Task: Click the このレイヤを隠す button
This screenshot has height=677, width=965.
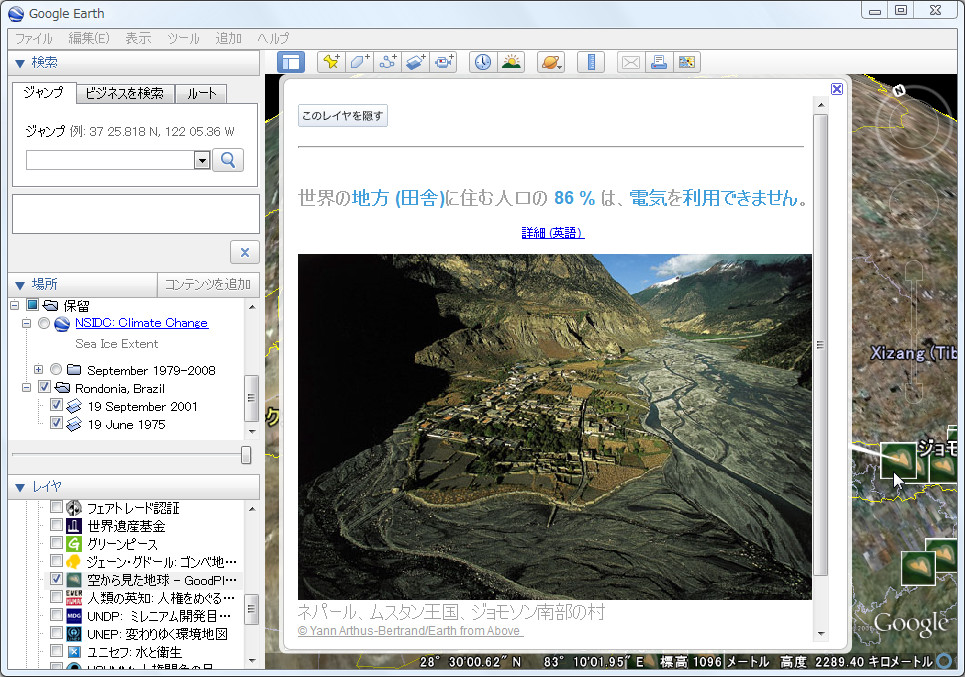Action: pos(343,116)
